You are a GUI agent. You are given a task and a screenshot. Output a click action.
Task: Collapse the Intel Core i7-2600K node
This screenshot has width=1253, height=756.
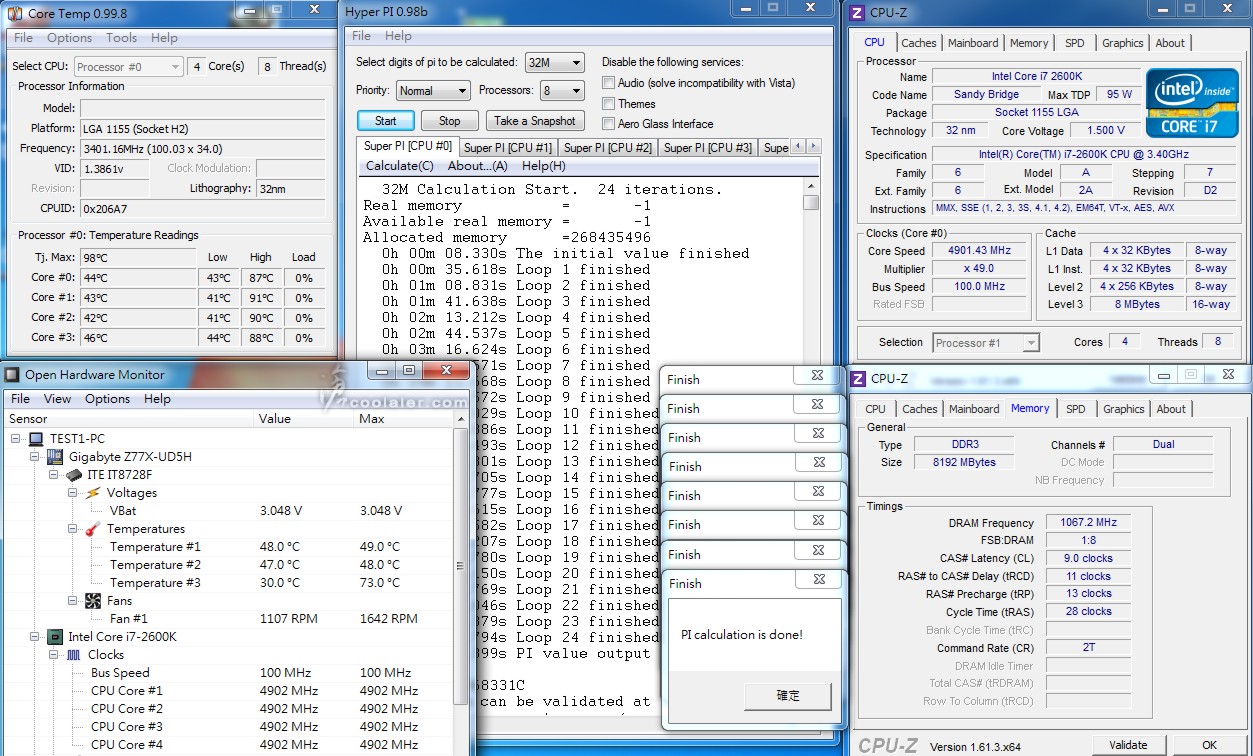click(x=36, y=637)
